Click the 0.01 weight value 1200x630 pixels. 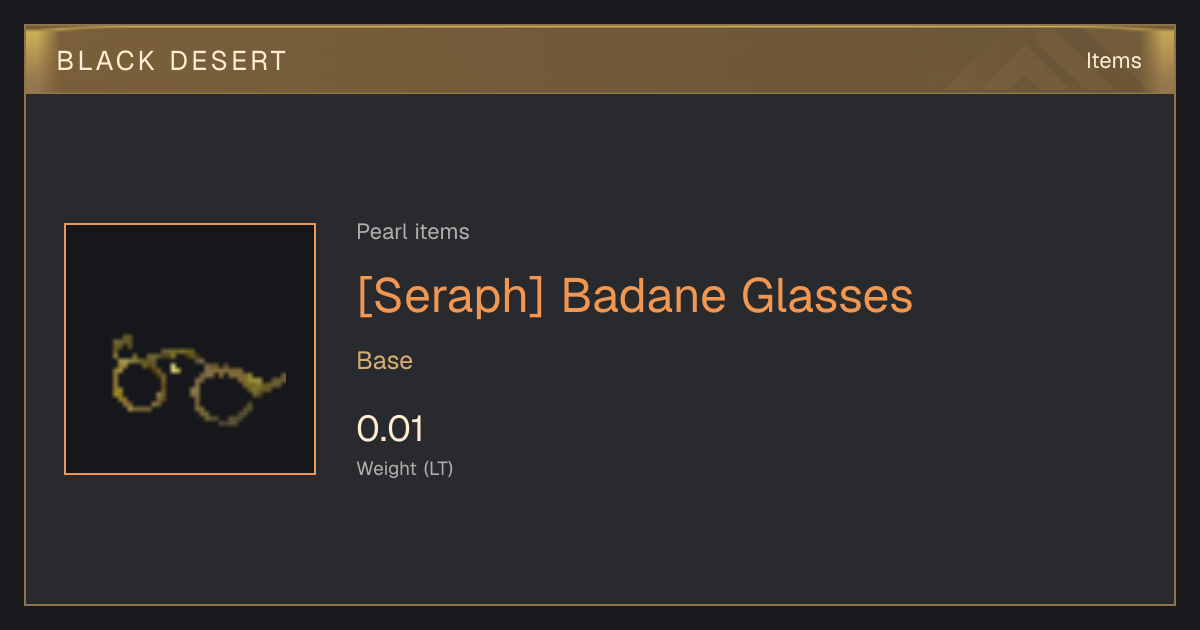point(390,430)
